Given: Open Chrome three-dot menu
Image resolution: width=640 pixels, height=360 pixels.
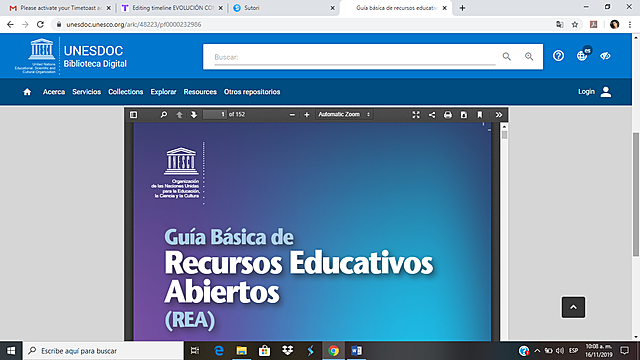Looking at the screenshot, I should (630, 24).
